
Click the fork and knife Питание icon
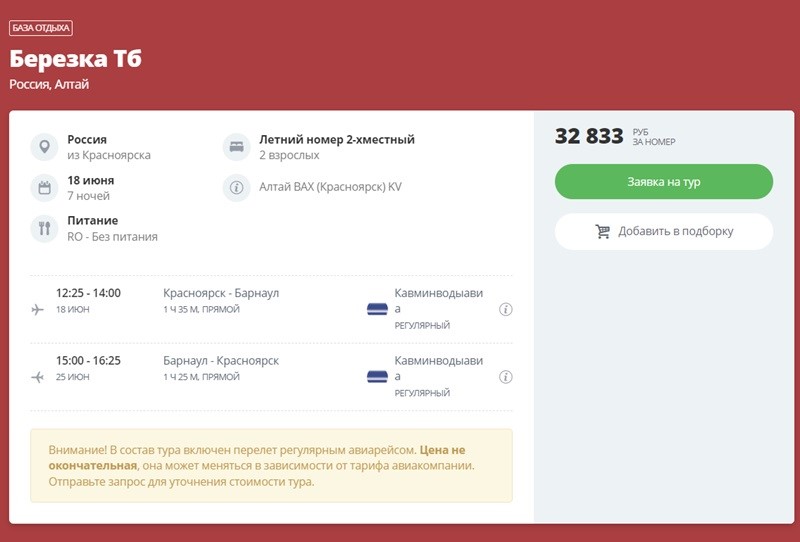click(44, 228)
